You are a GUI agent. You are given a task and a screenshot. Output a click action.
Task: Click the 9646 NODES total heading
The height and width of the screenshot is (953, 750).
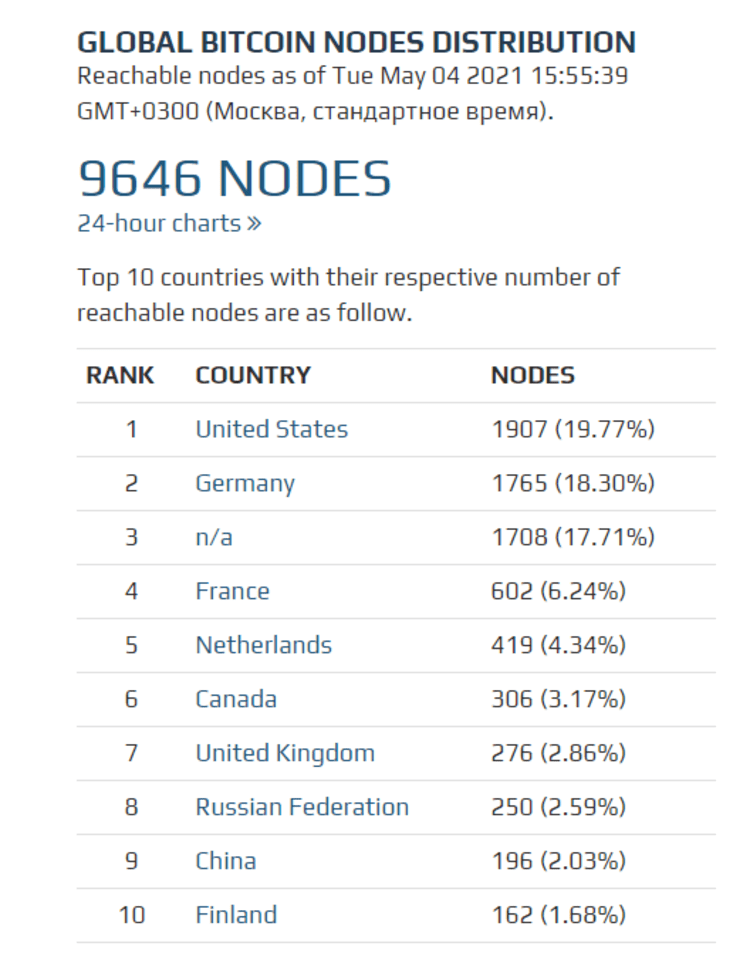coord(234,179)
